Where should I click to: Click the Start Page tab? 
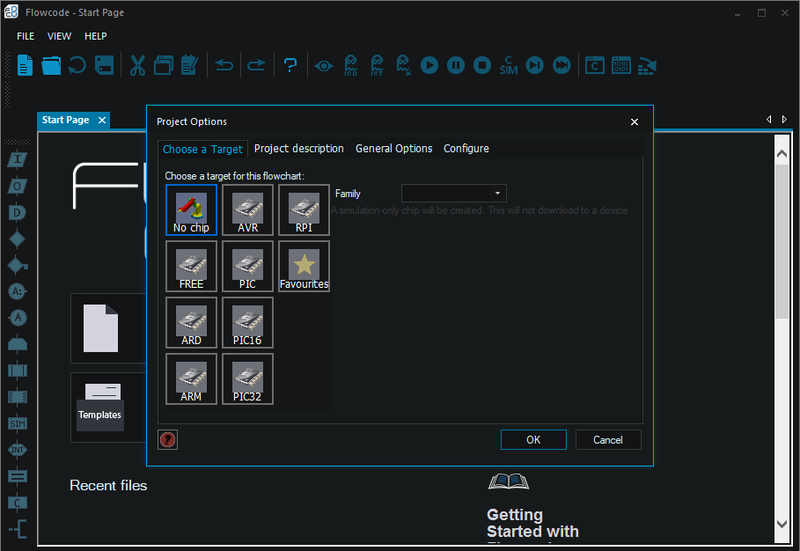tap(65, 120)
